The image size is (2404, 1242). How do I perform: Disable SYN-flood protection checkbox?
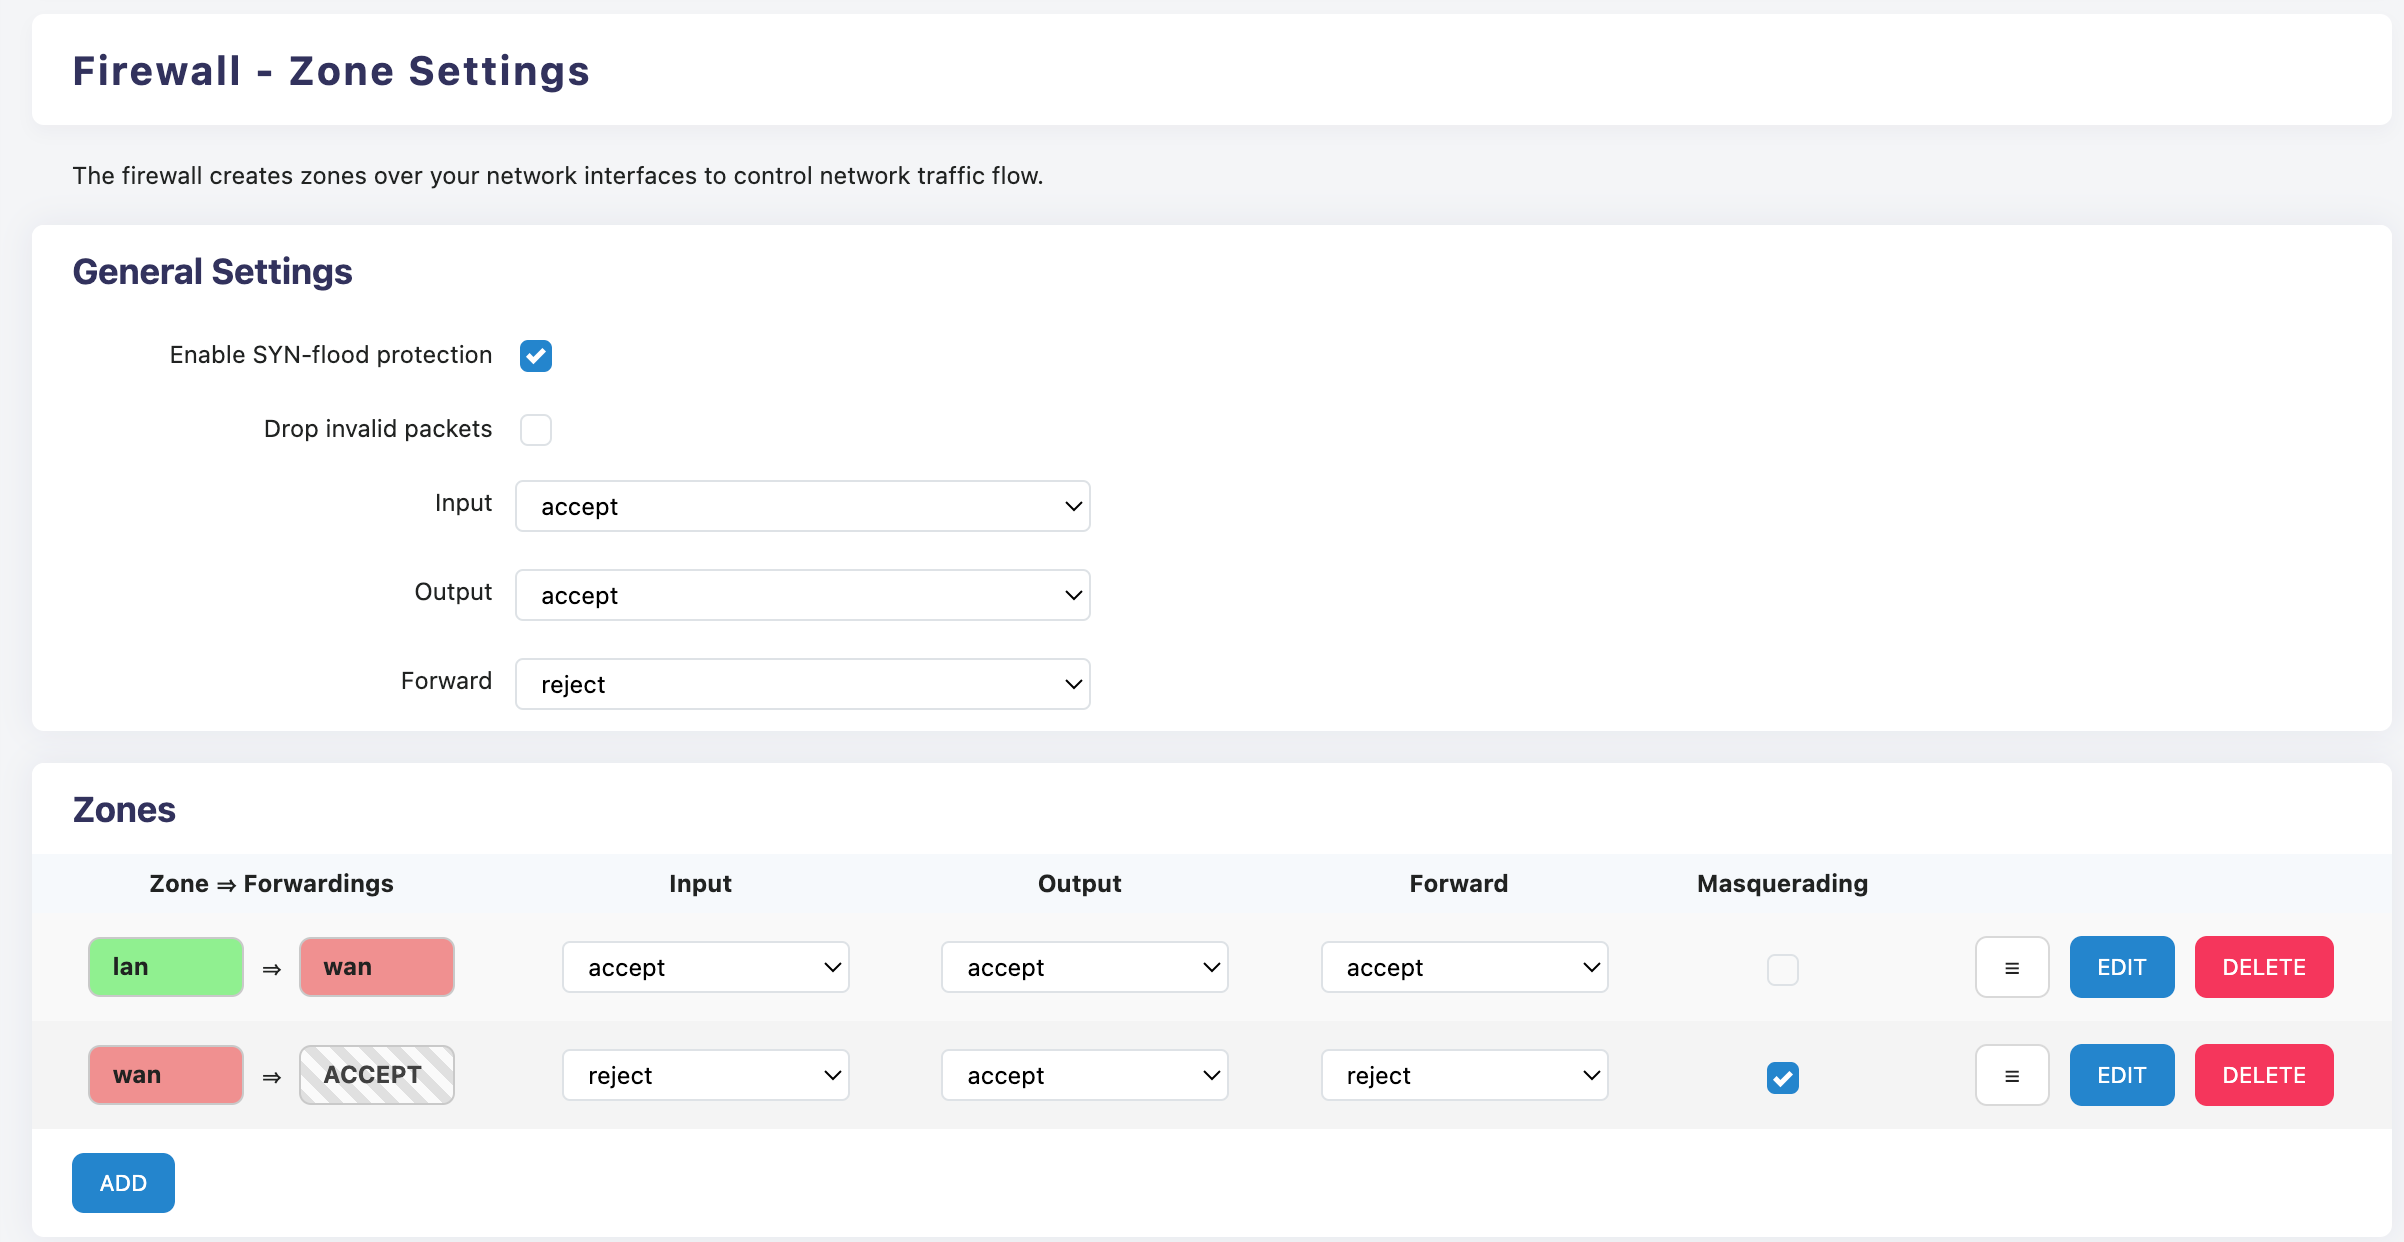[536, 356]
